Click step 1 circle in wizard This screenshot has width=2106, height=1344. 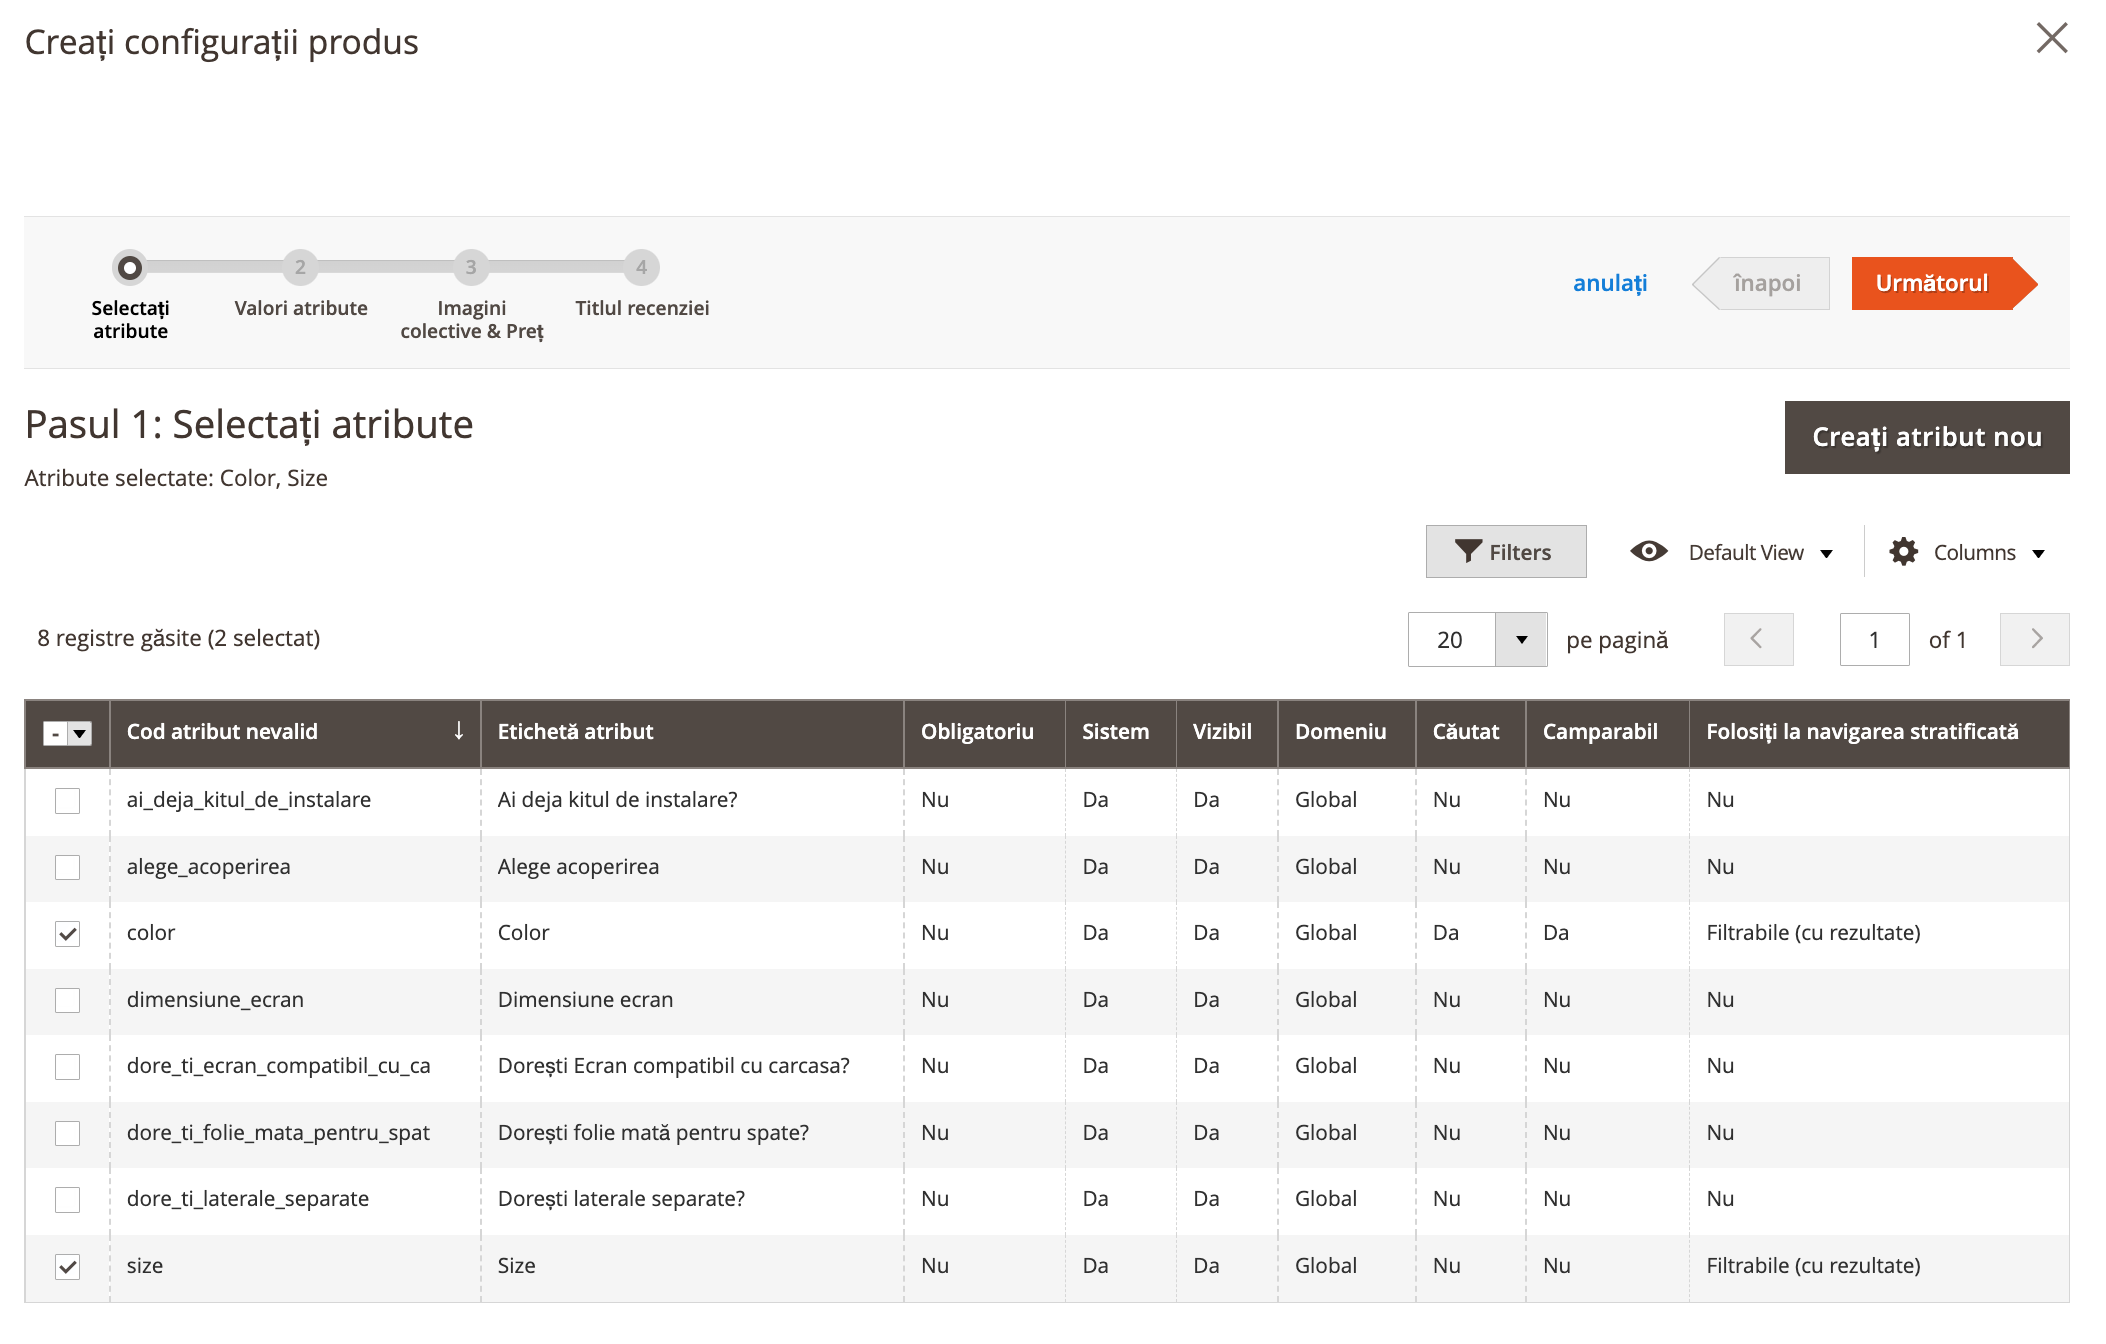130,267
